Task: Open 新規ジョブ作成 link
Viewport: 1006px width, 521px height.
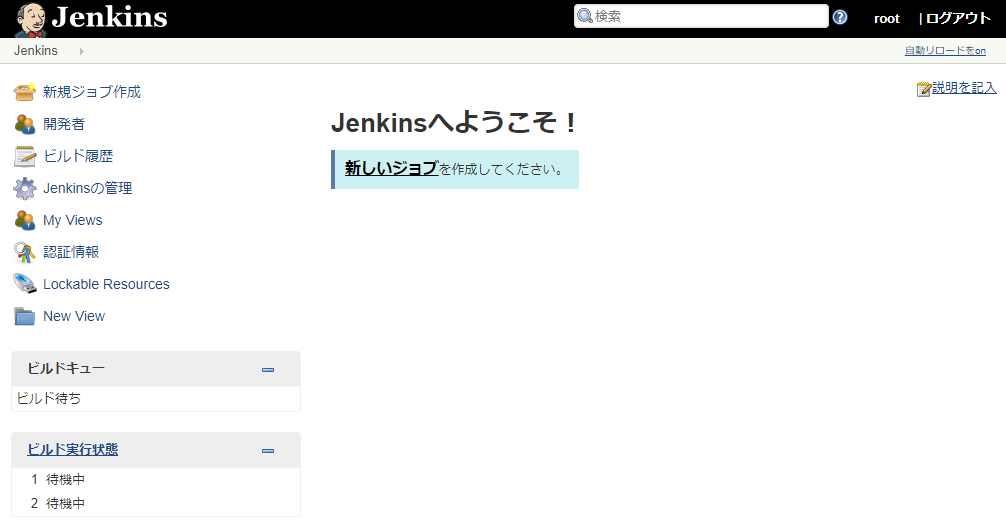Action: click(92, 92)
